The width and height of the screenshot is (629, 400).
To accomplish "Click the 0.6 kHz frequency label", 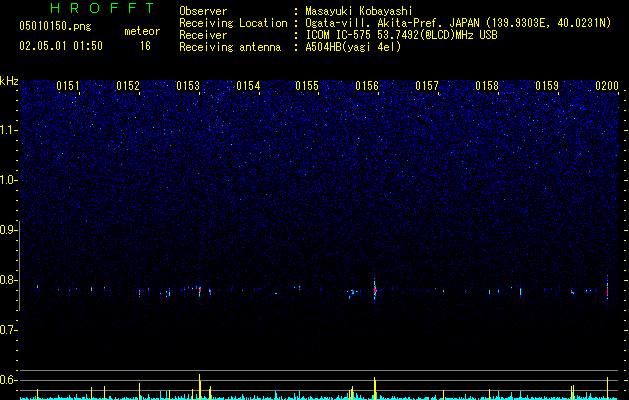I will click(x=8, y=380).
